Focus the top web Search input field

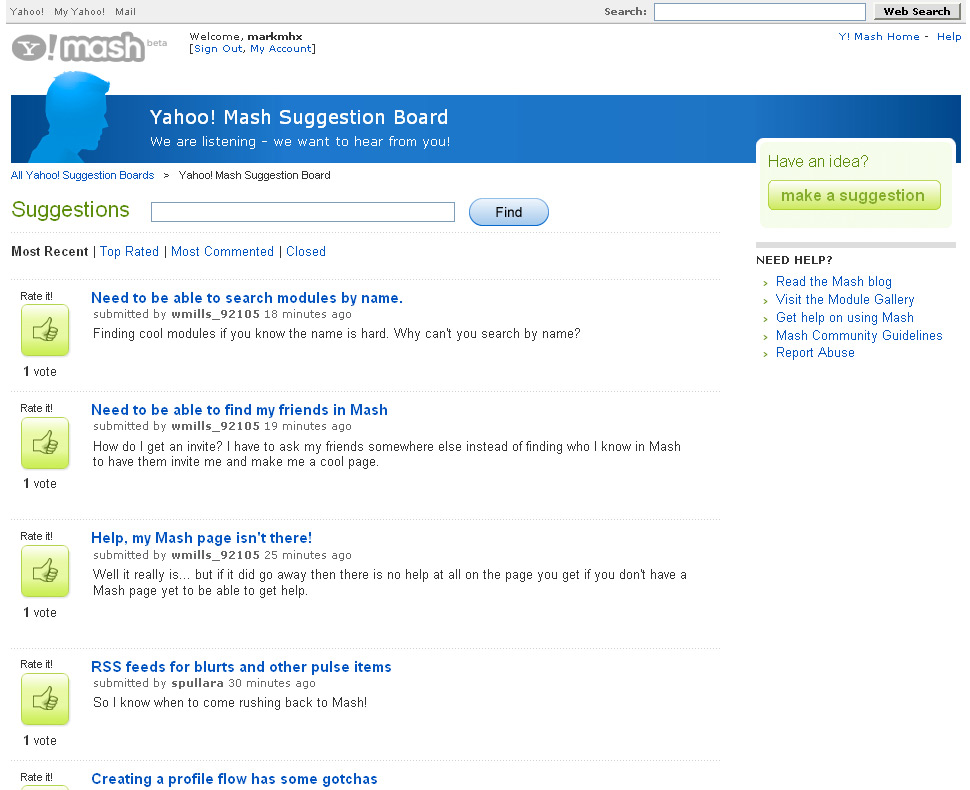point(760,12)
